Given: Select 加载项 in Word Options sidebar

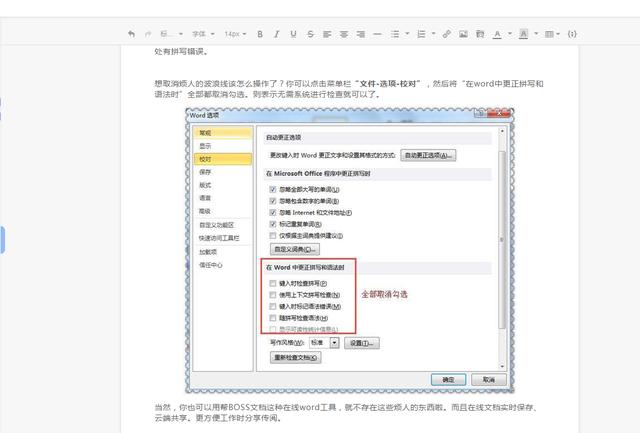Looking at the screenshot, I should (223, 252).
